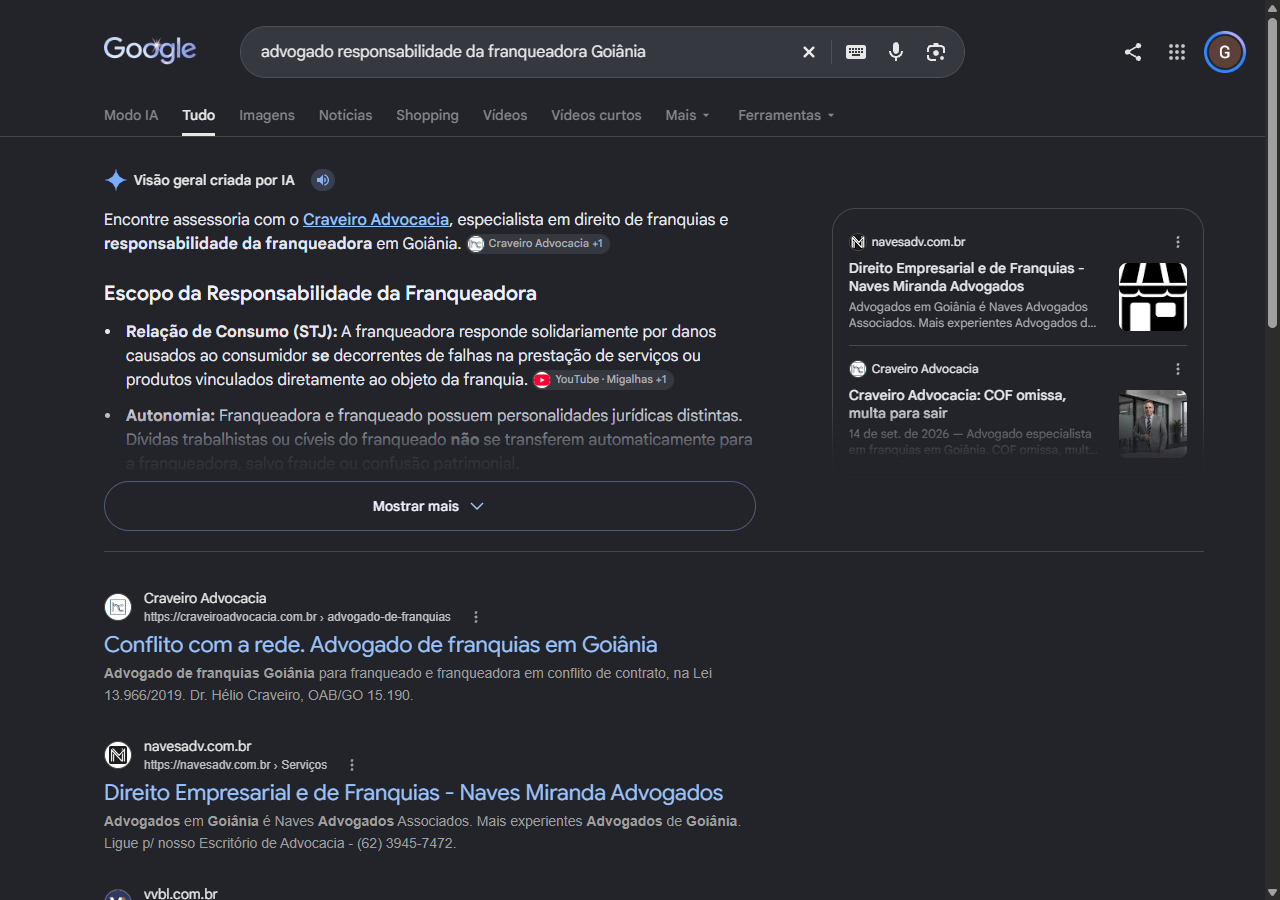Switch to the Vídeos tab
The width and height of the screenshot is (1280, 900).
coord(505,115)
